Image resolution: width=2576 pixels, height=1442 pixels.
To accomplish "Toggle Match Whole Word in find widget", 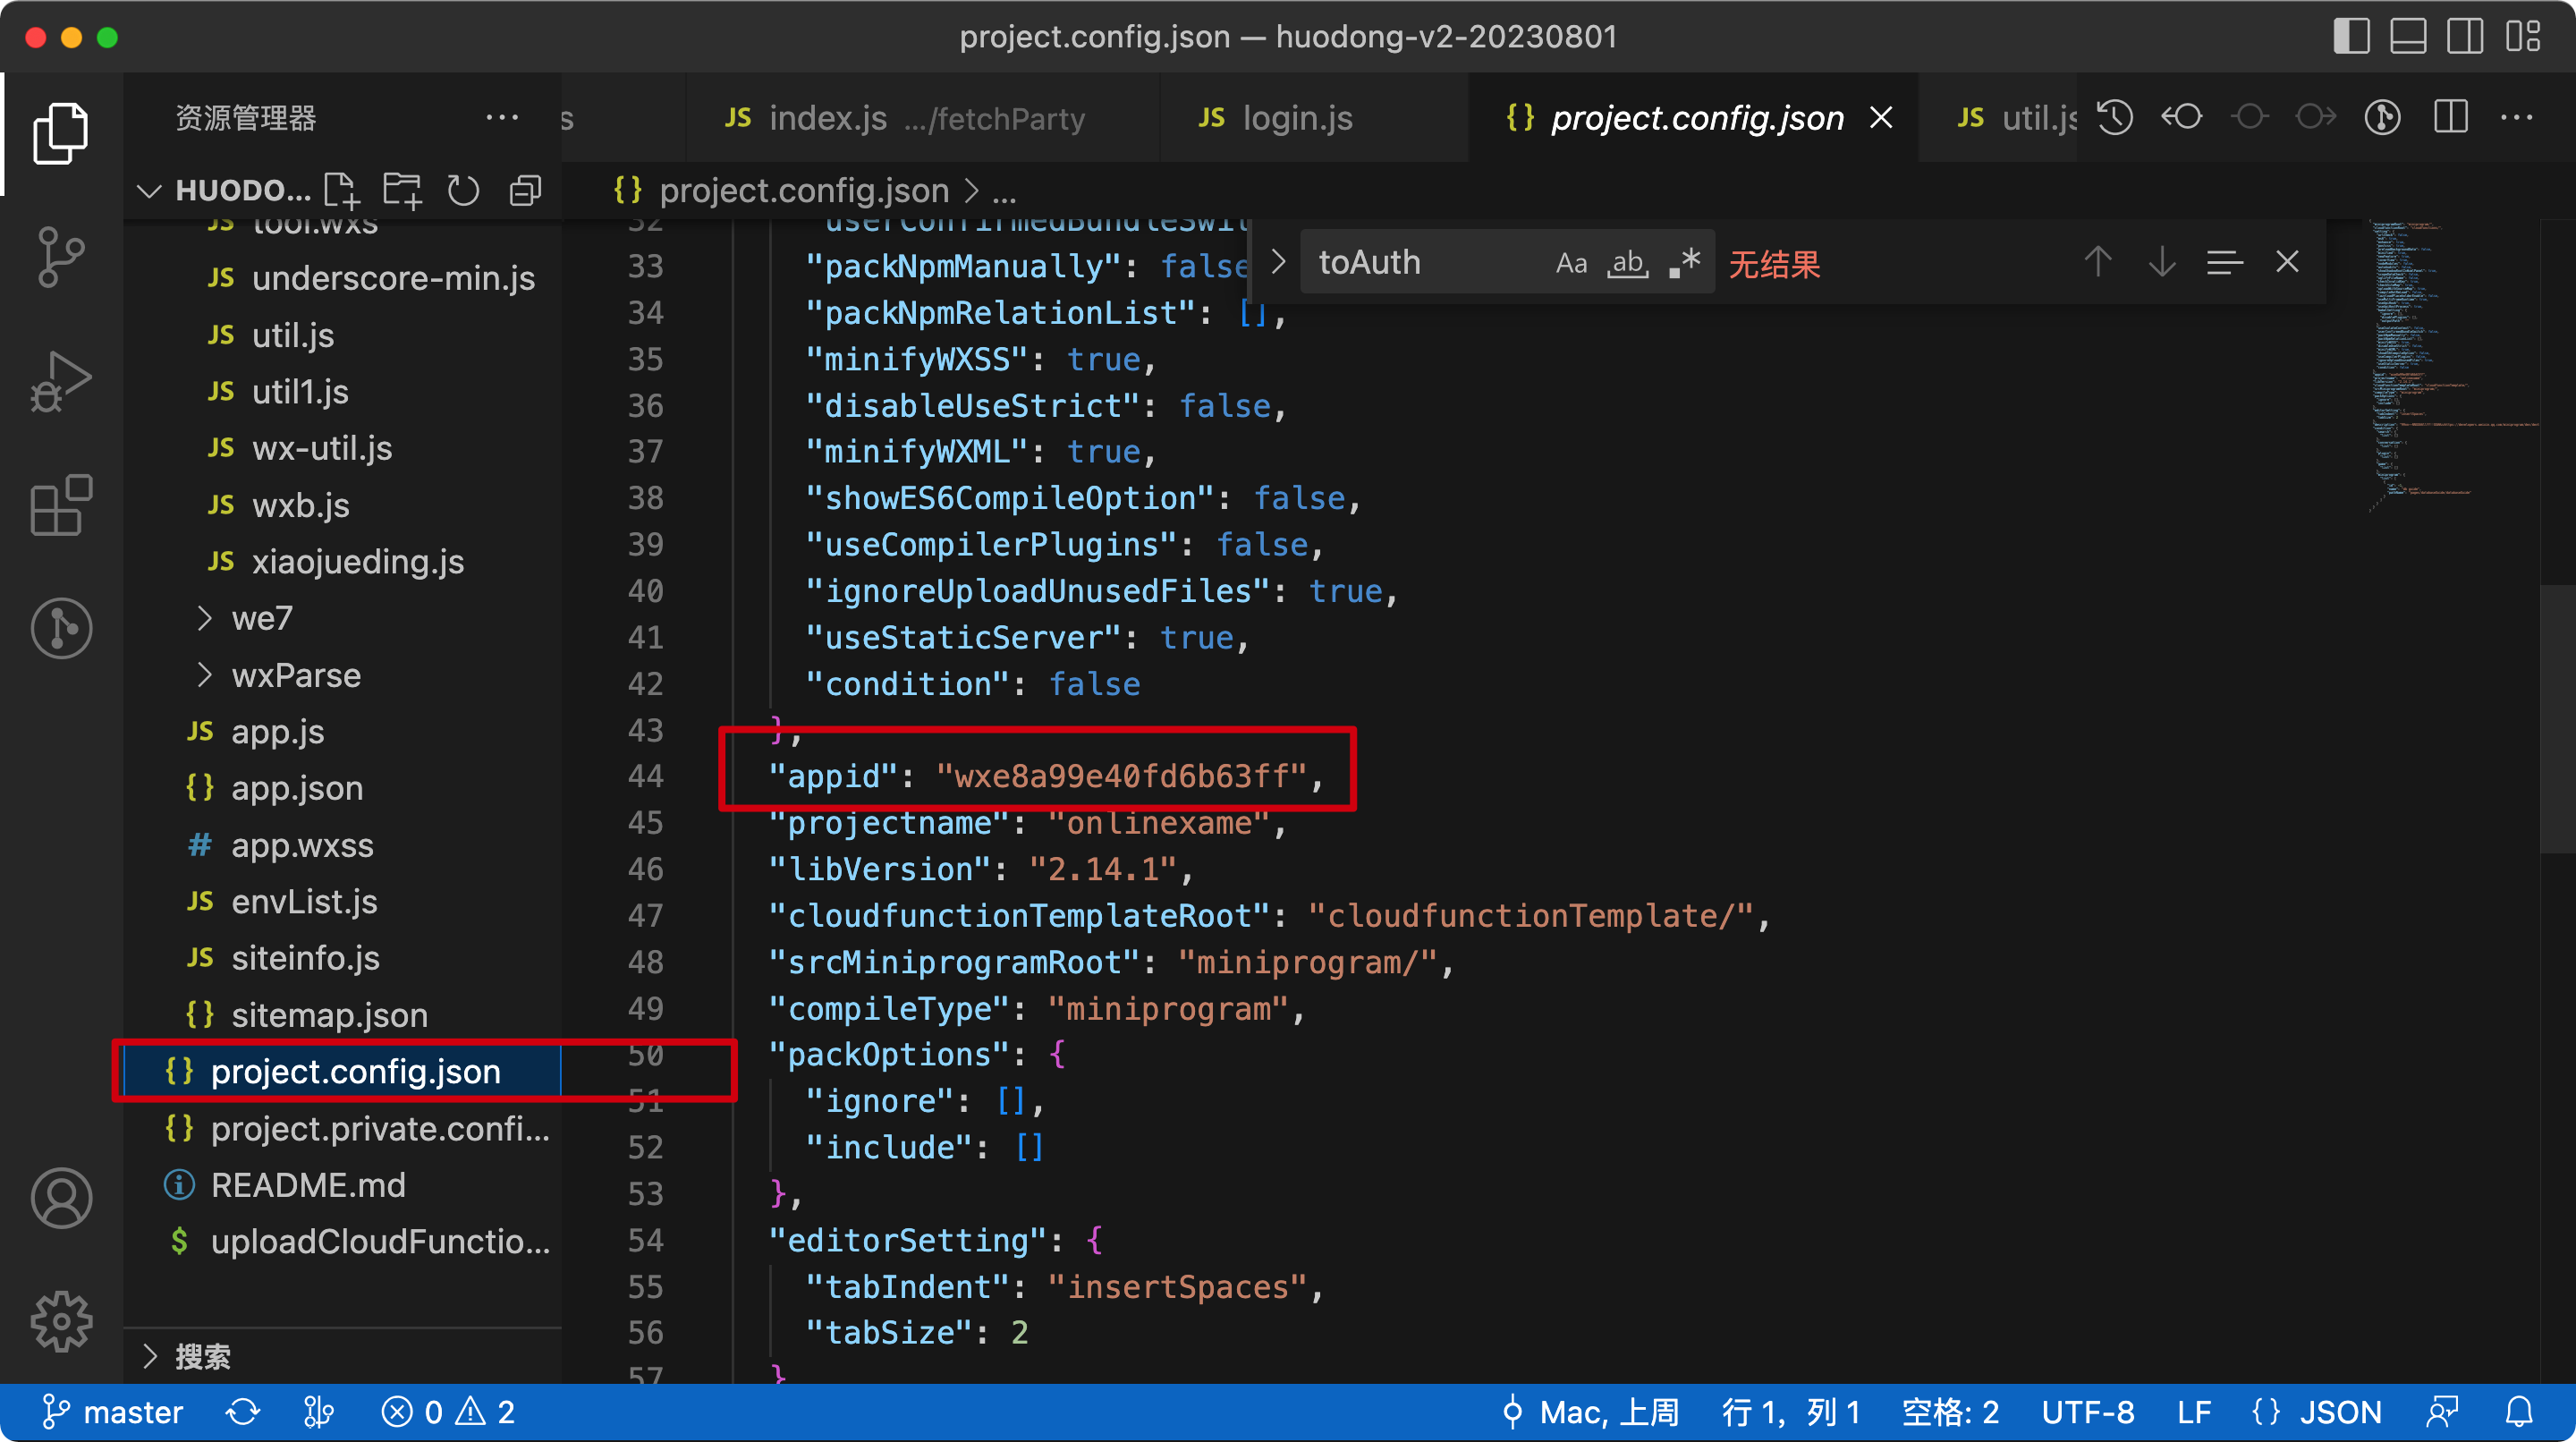I will coord(1628,263).
